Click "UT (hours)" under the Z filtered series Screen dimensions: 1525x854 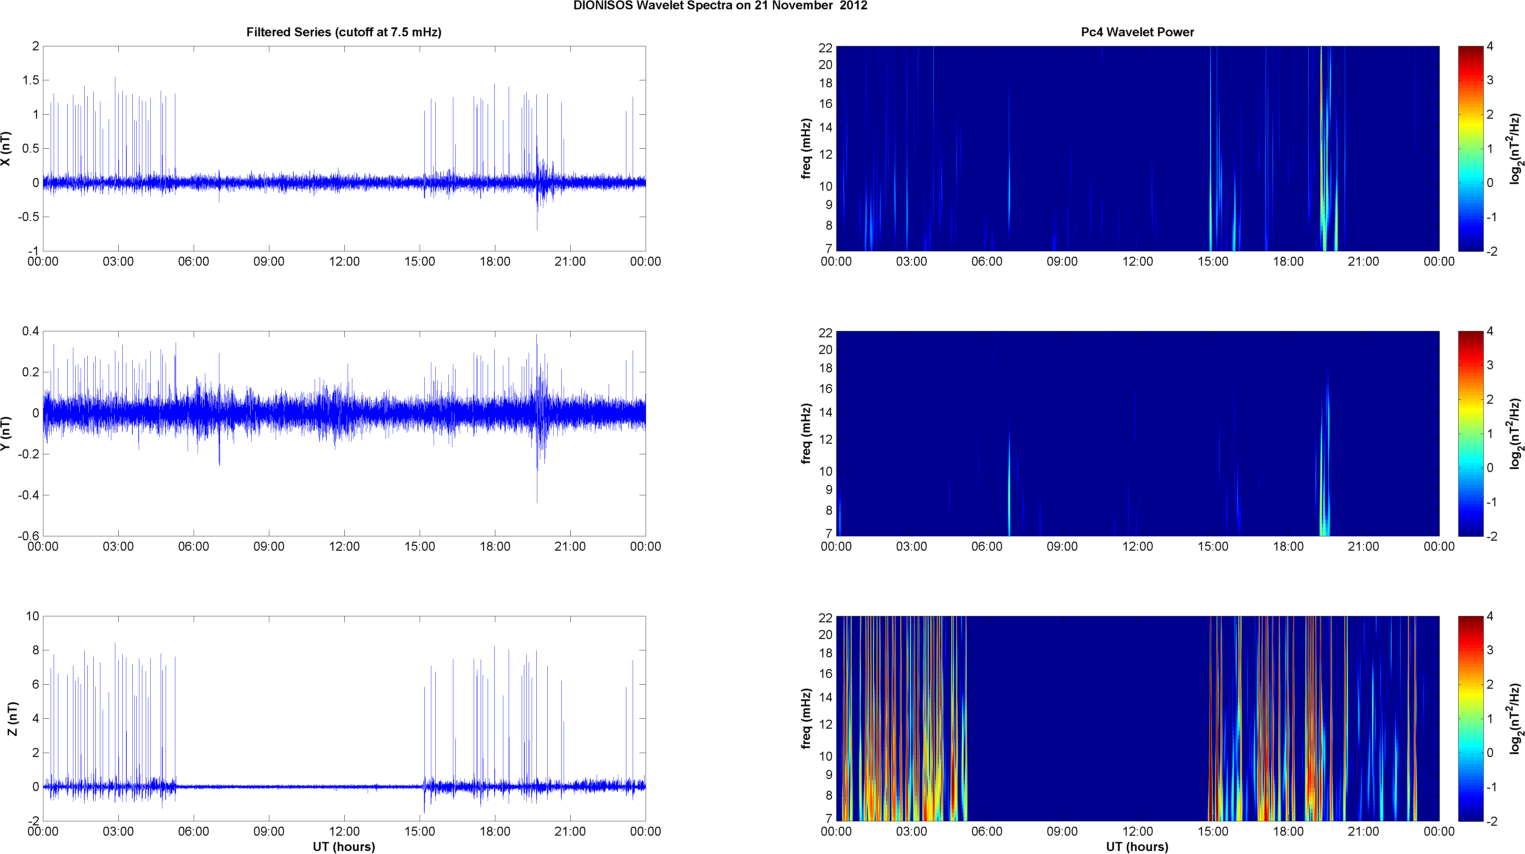click(344, 846)
